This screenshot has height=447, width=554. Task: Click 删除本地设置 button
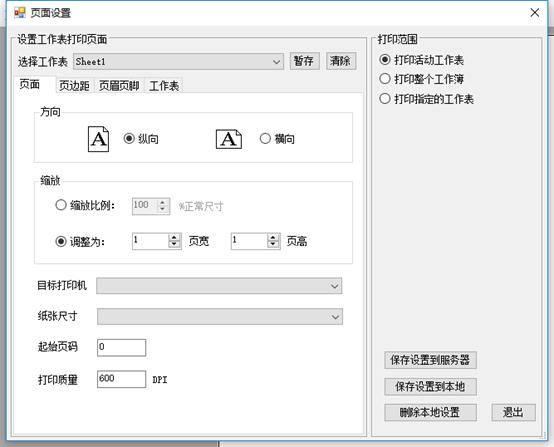pos(430,412)
